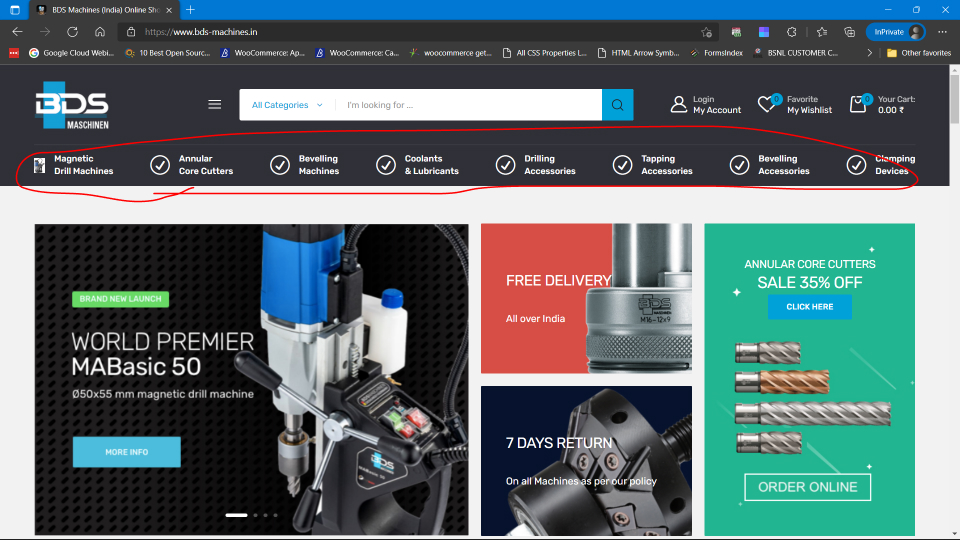961x541 pixels.
Task: Select the second slider dot
Action: click(256, 515)
